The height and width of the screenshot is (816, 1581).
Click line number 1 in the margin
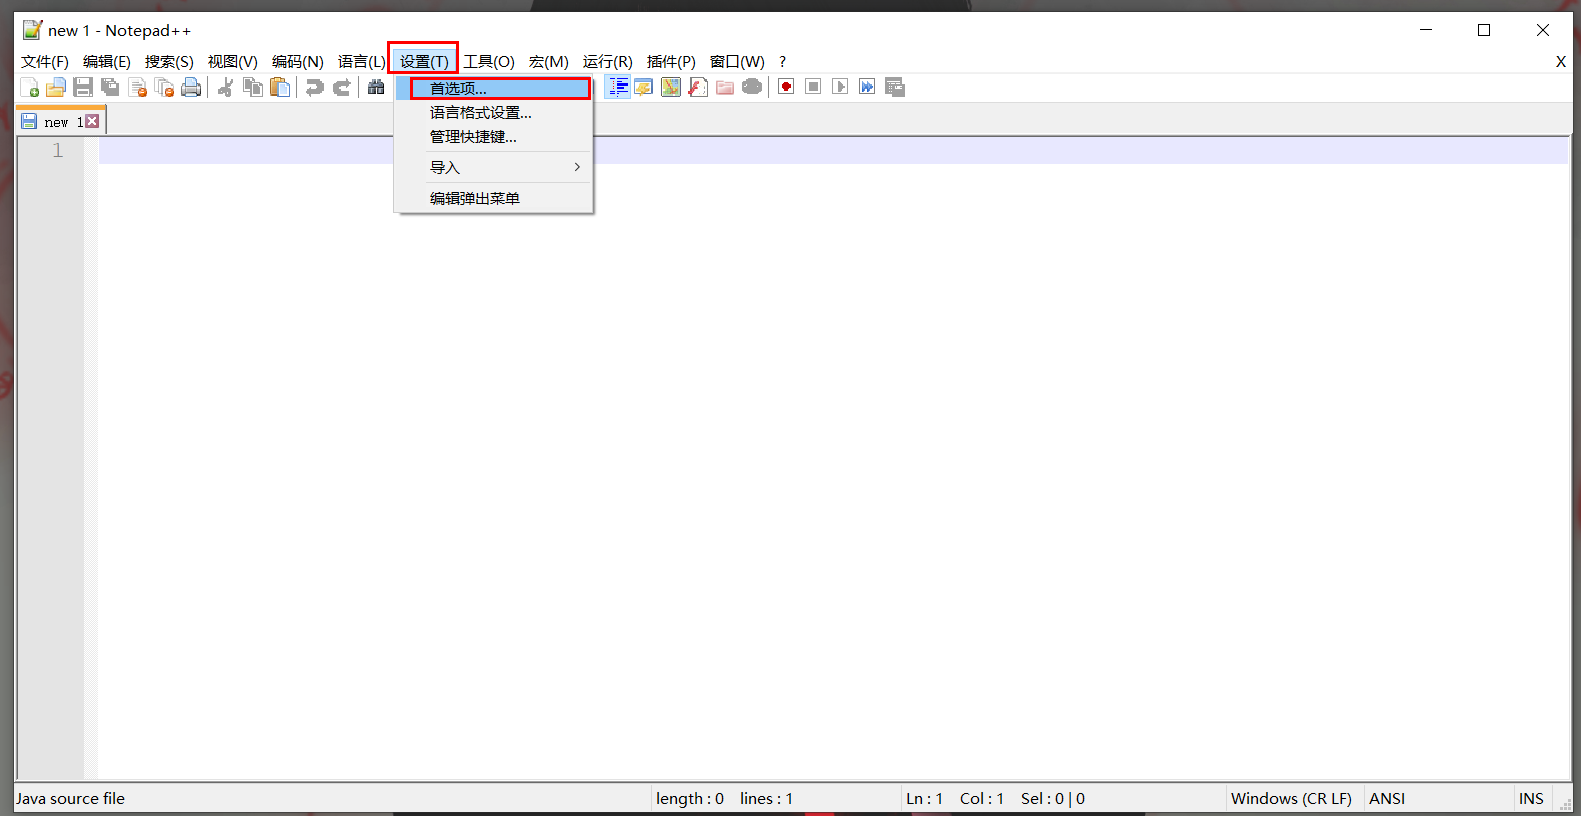tap(57, 151)
